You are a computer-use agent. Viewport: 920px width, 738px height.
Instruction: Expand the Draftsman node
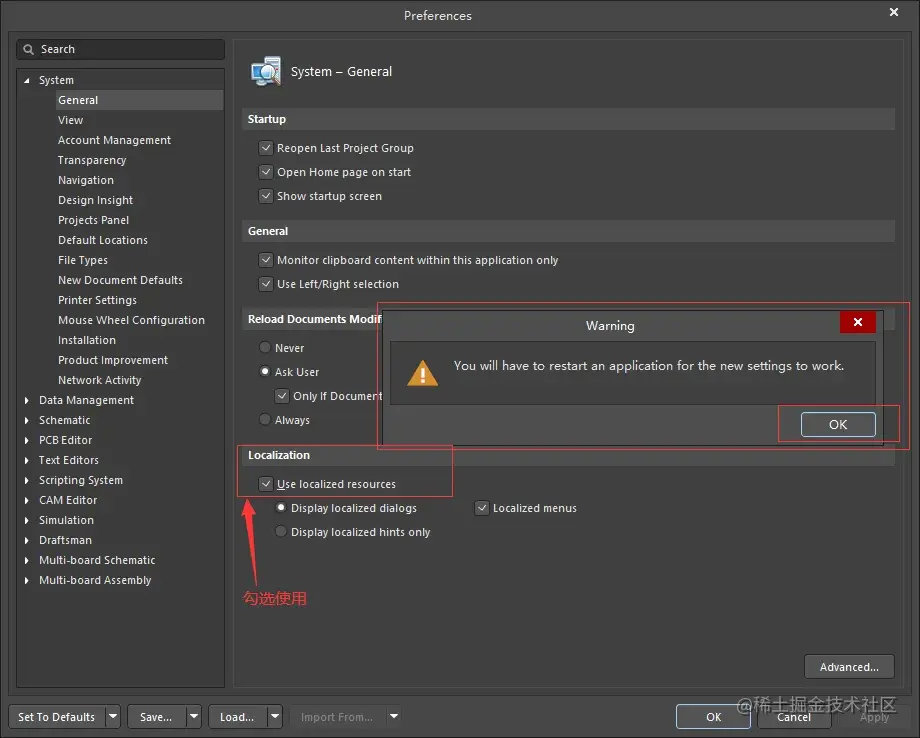pyautogui.click(x=26, y=540)
